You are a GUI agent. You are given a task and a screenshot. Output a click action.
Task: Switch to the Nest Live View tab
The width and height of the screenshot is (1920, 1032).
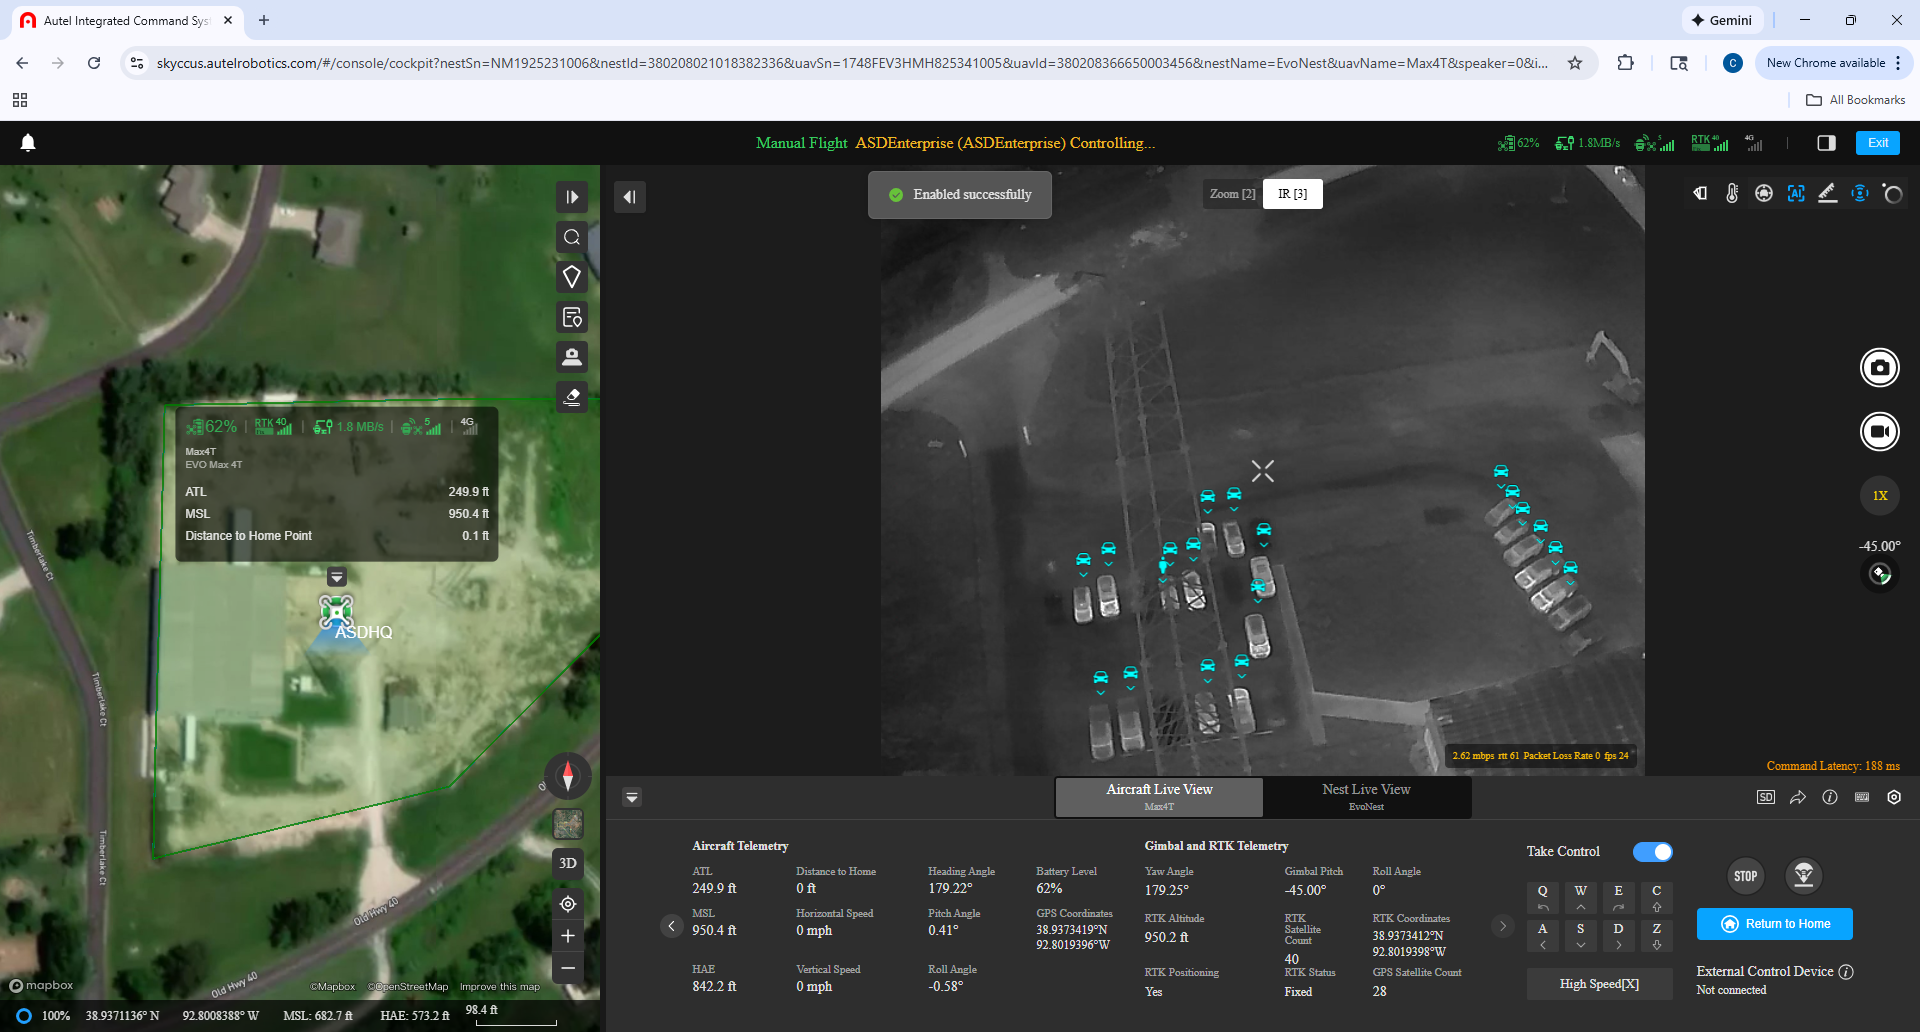click(1366, 797)
